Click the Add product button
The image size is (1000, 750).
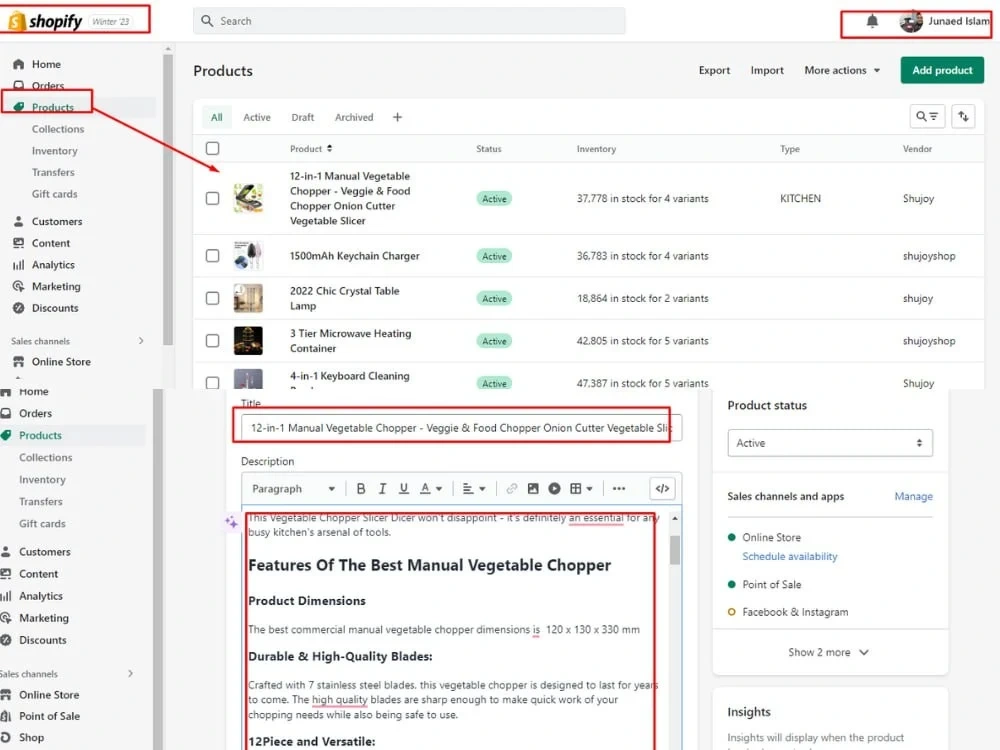(x=942, y=70)
